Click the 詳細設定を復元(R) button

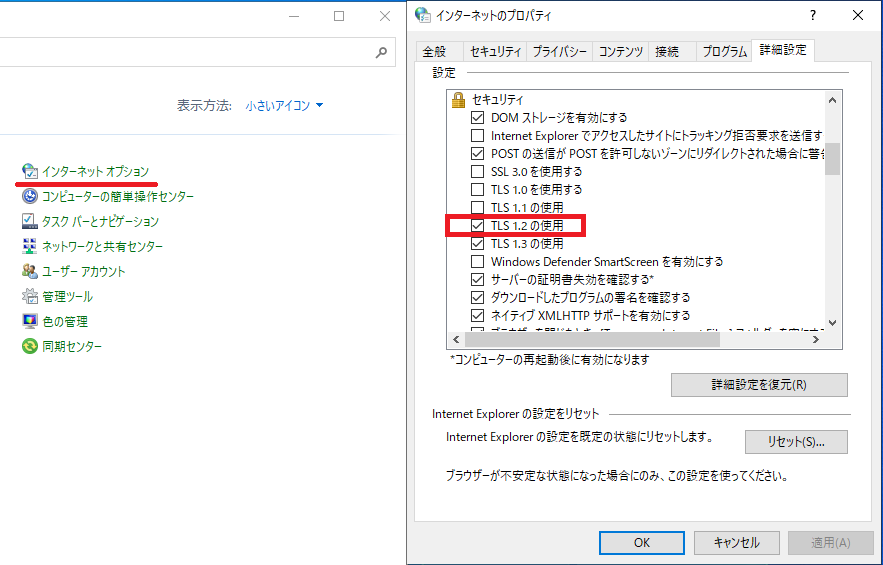coord(759,385)
